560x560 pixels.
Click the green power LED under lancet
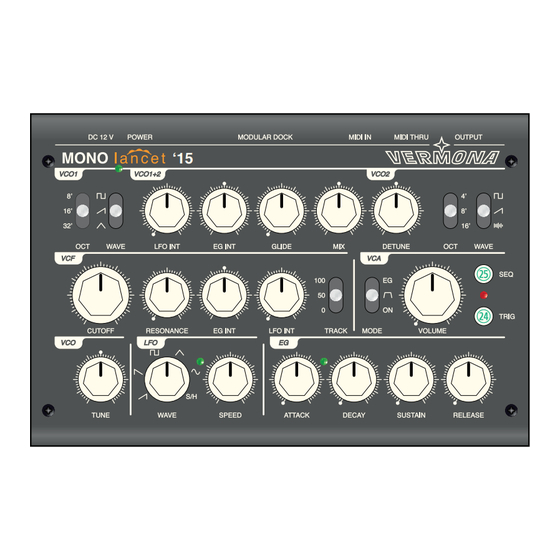click(119, 169)
